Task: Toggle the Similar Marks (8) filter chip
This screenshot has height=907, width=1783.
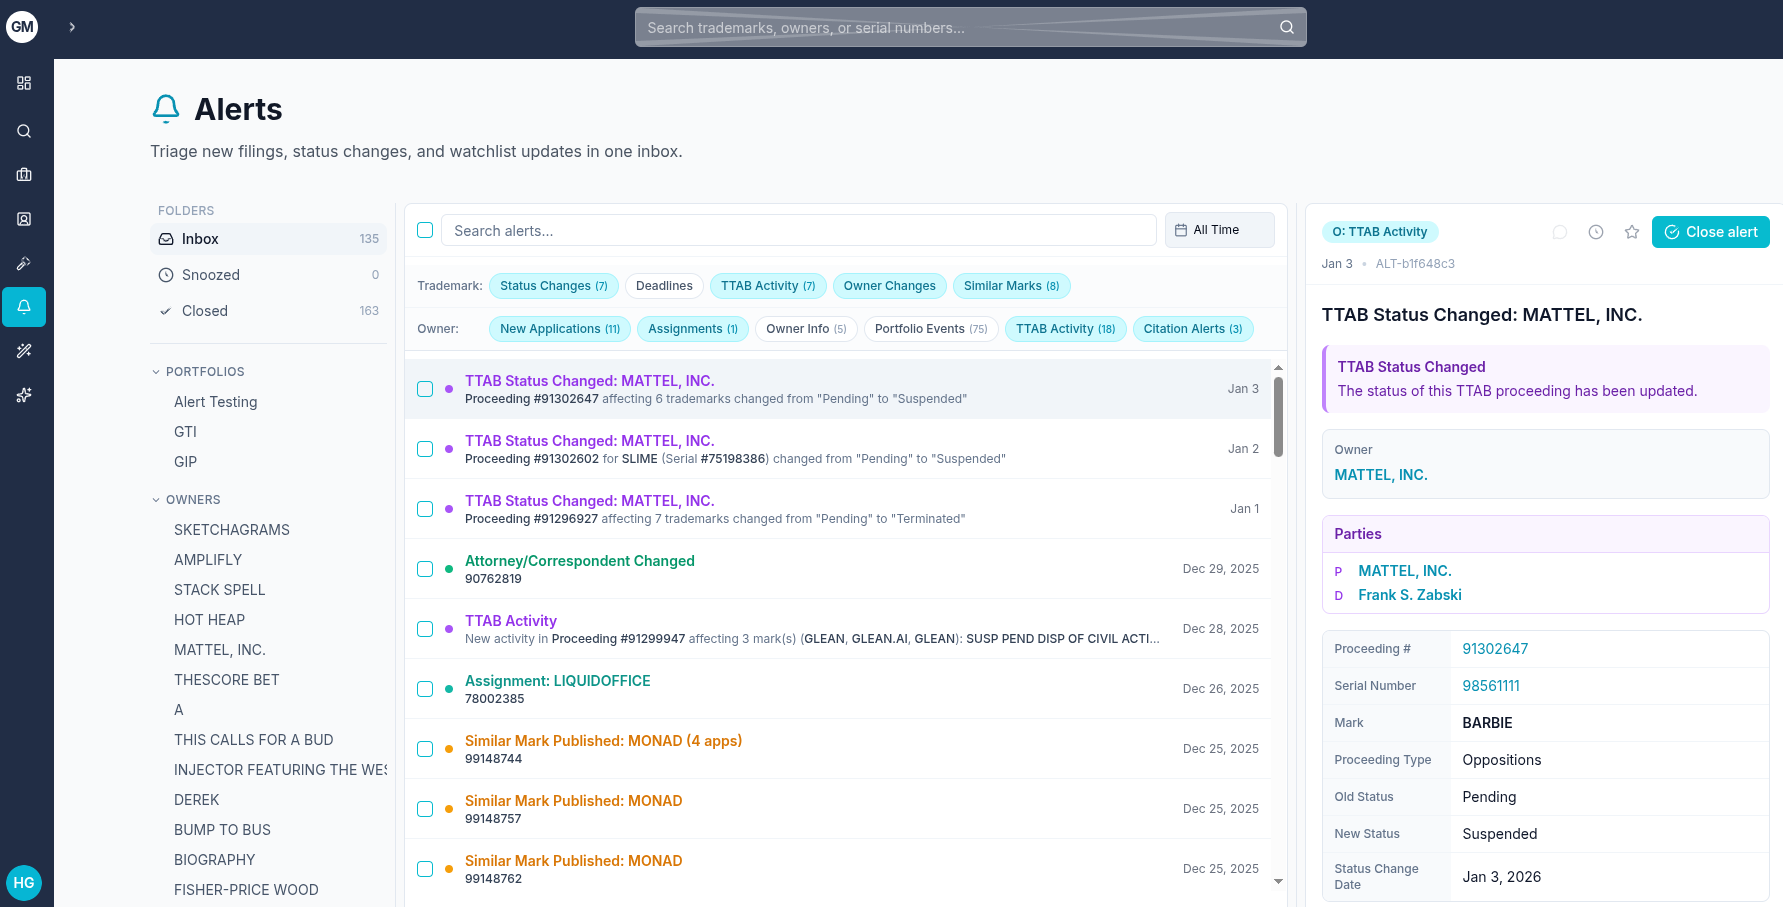Action: click(x=1011, y=286)
